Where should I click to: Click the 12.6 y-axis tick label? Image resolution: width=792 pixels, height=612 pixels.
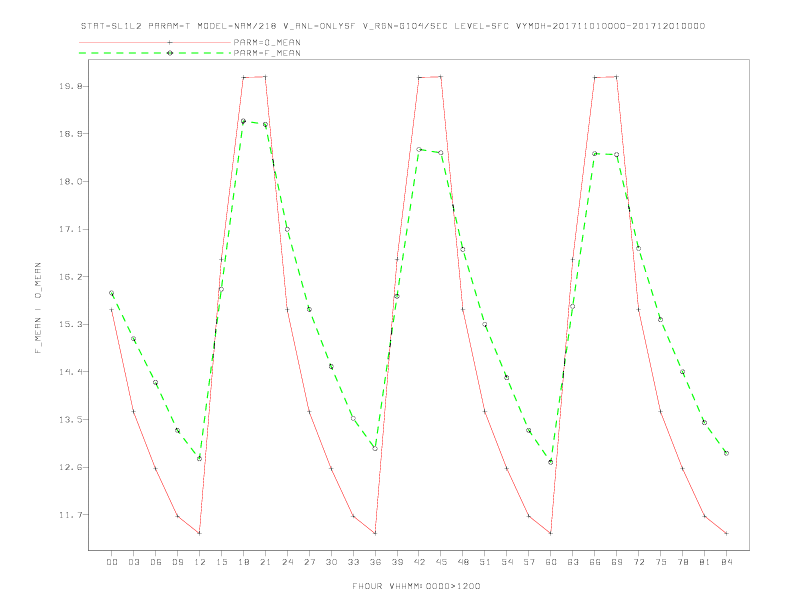(x=70, y=468)
